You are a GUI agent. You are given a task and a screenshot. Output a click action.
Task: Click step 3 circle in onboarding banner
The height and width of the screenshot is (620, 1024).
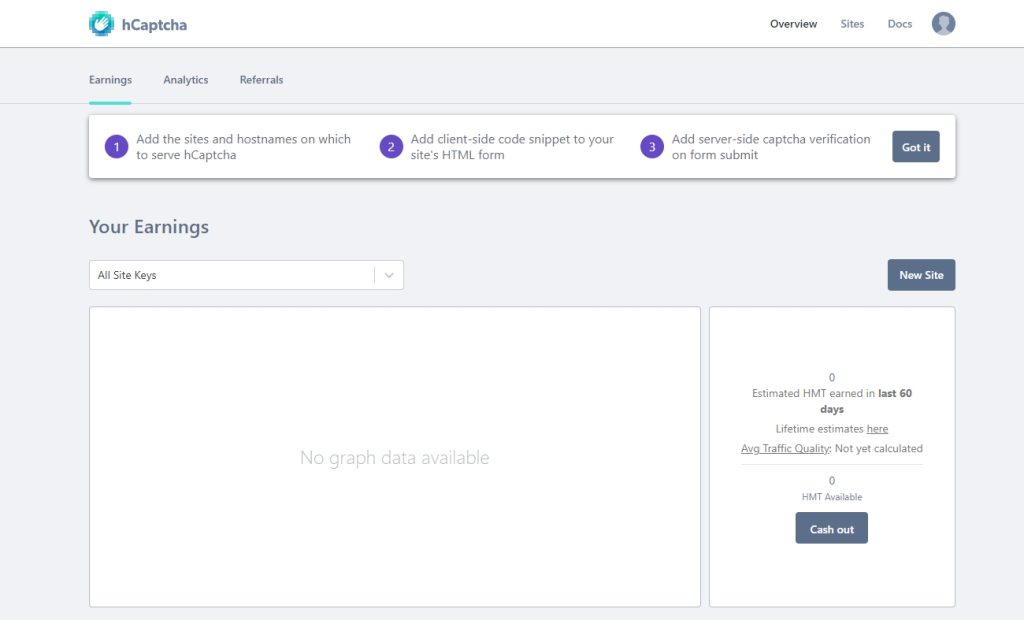point(653,146)
